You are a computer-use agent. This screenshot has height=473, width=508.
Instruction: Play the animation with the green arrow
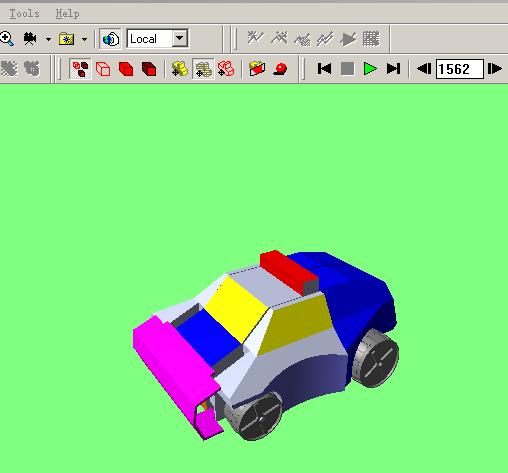click(370, 69)
